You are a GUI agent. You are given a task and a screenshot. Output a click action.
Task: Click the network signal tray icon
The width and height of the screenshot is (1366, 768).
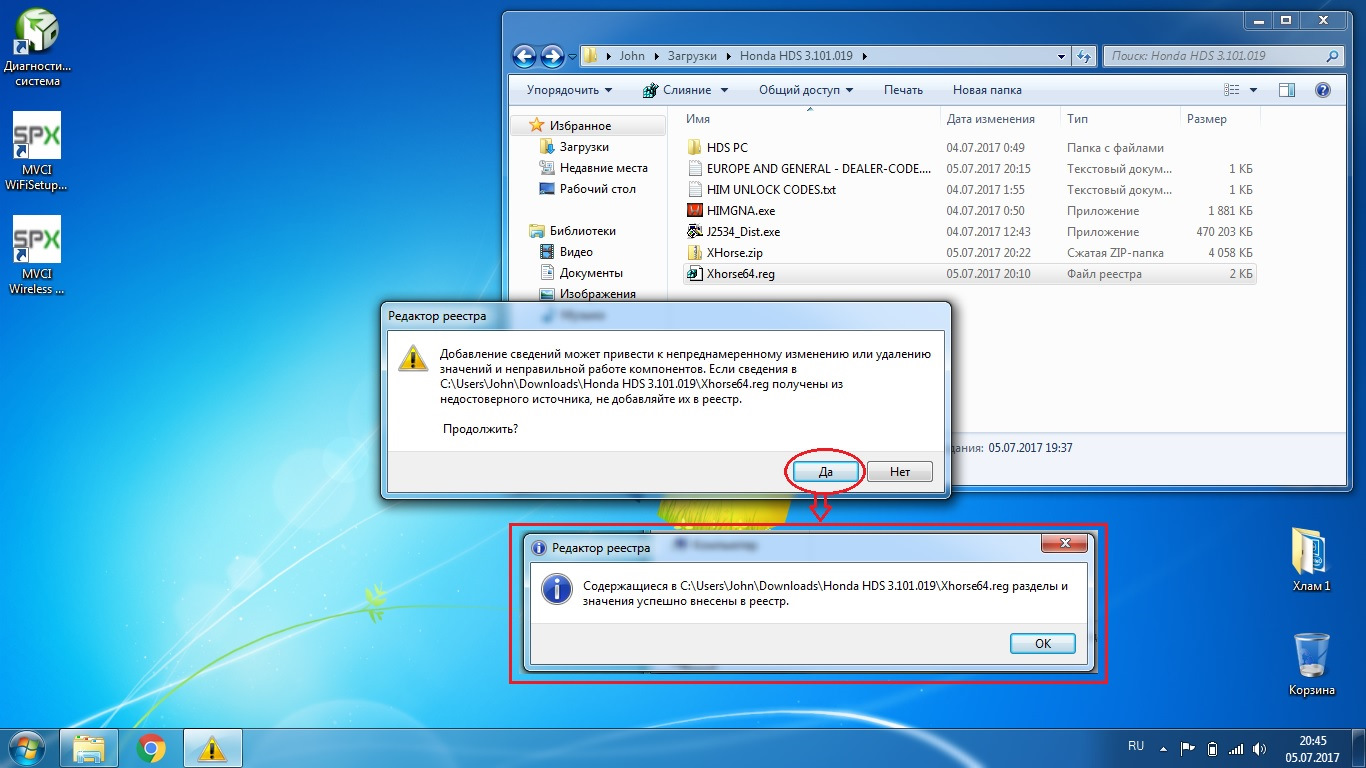pos(1236,748)
